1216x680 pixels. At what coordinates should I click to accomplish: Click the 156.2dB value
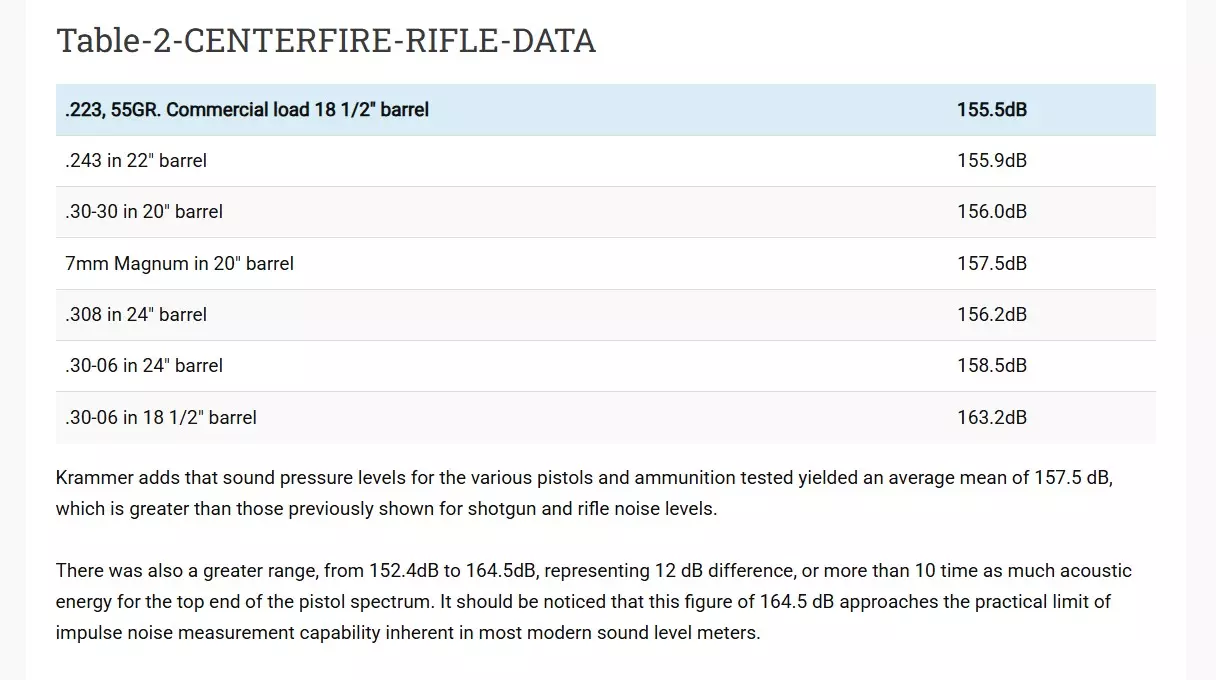point(992,315)
